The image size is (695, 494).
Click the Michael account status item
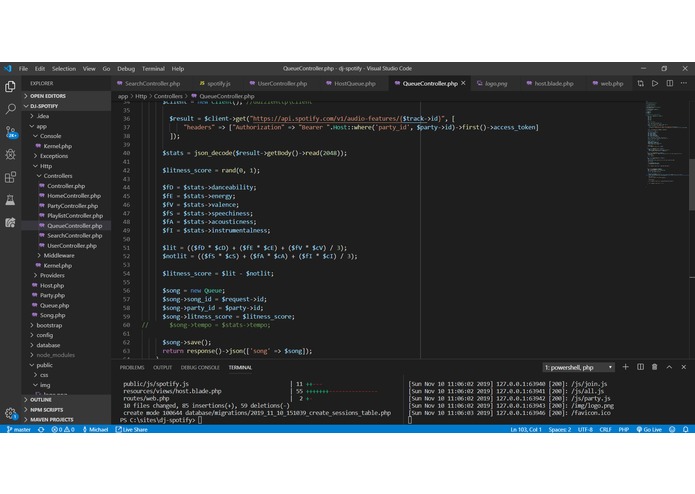point(95,429)
